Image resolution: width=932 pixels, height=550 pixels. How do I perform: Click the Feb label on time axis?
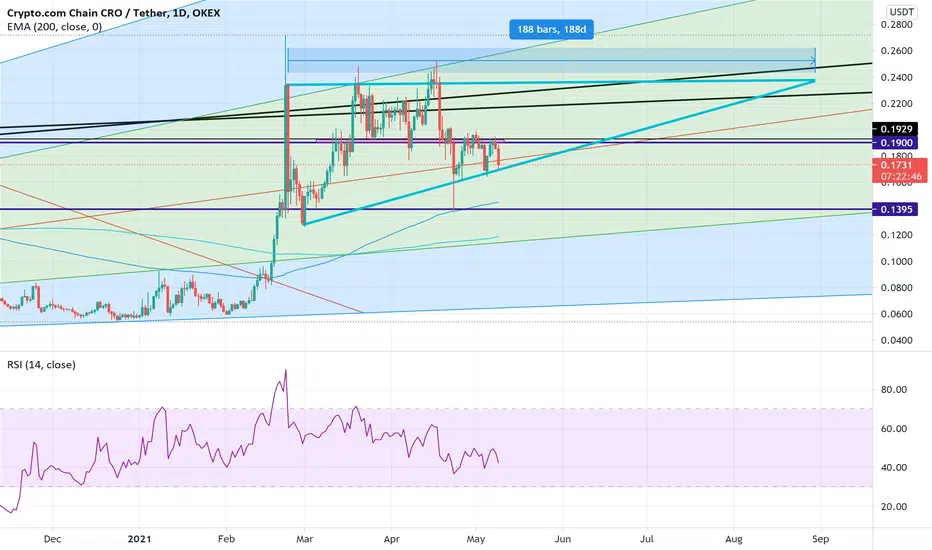click(226, 539)
